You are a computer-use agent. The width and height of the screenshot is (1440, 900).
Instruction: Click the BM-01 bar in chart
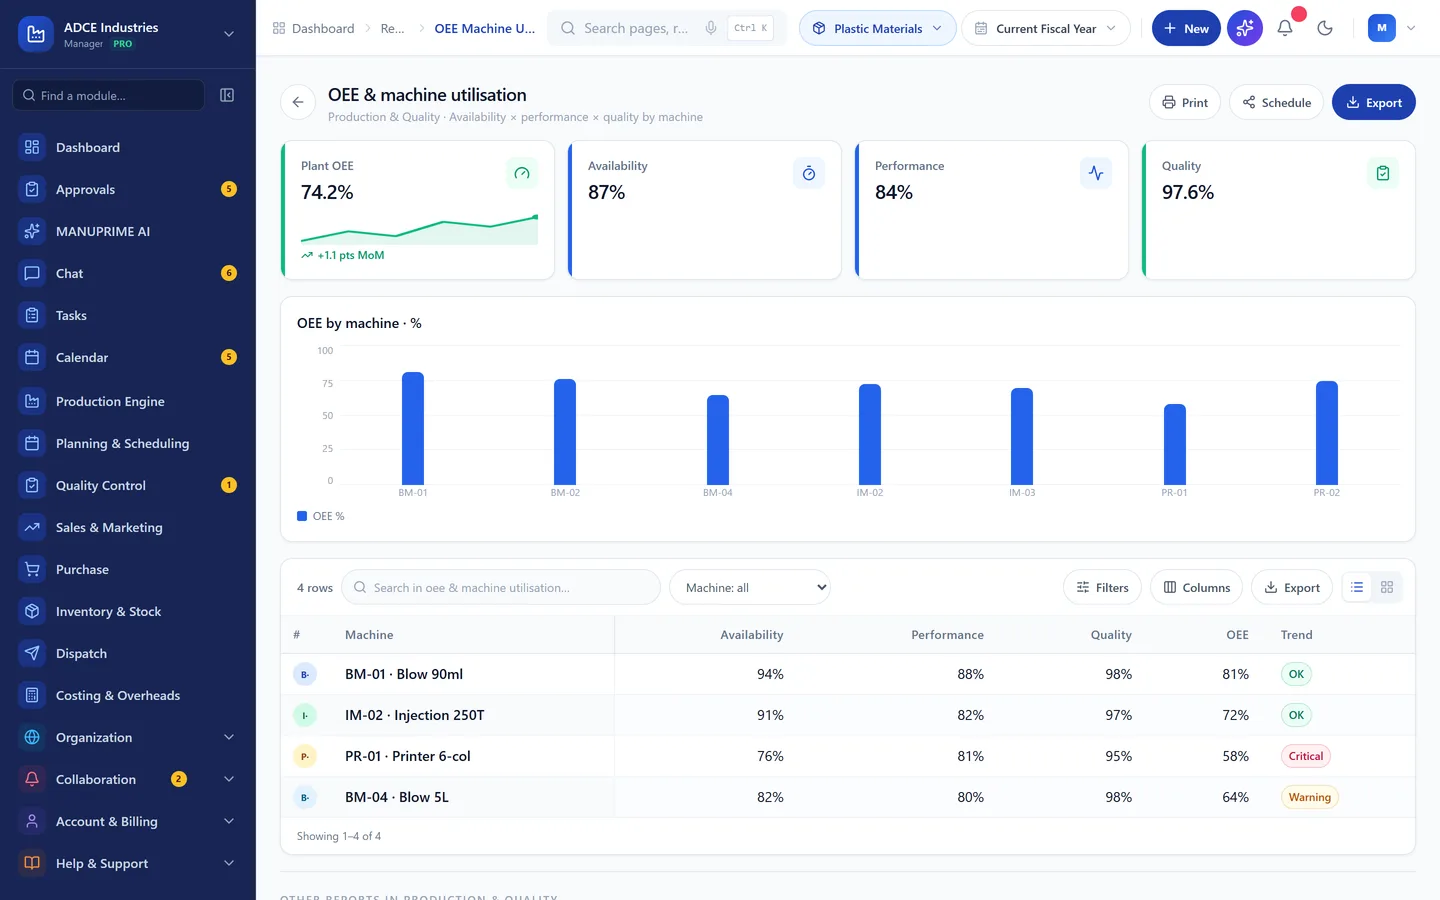tap(413, 428)
